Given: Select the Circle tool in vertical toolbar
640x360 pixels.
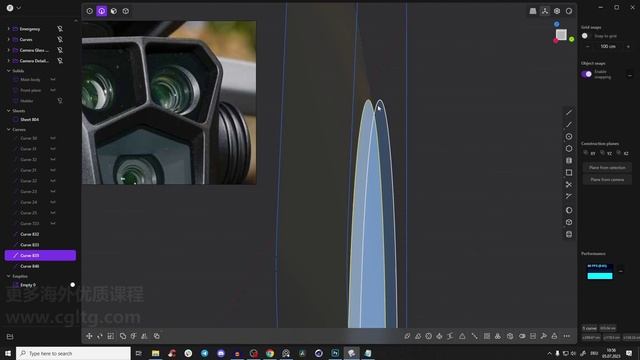Looking at the screenshot, I should pos(569,136).
